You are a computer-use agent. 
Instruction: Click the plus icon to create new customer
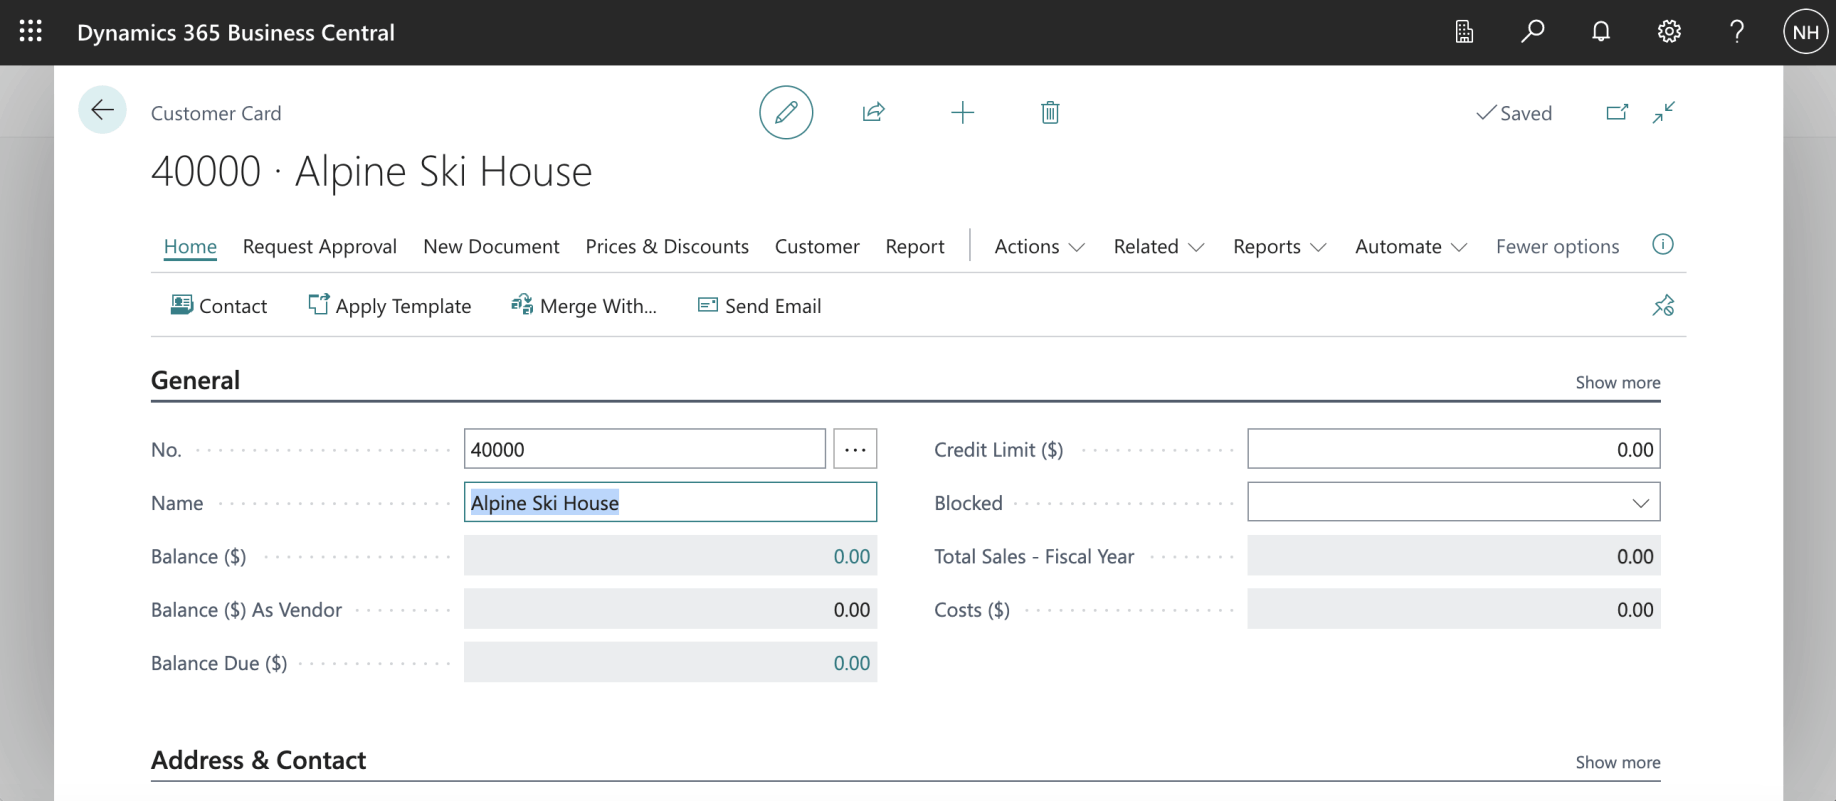(962, 112)
